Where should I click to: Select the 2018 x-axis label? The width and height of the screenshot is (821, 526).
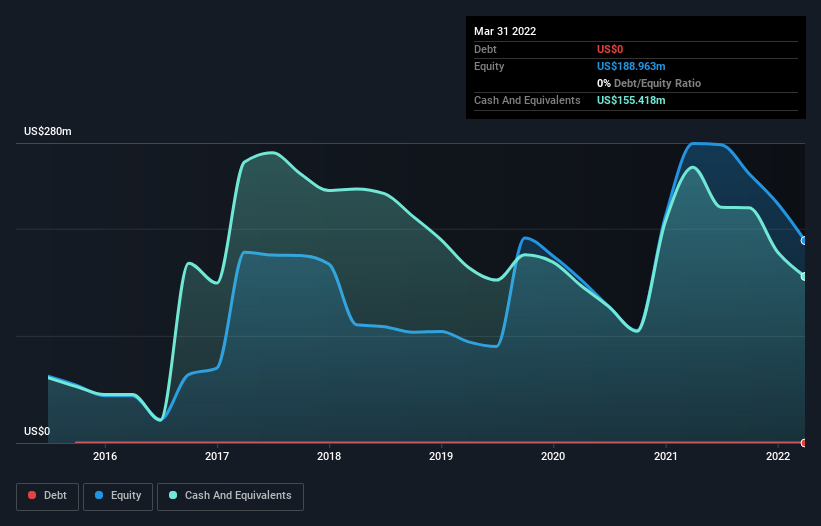pos(329,456)
